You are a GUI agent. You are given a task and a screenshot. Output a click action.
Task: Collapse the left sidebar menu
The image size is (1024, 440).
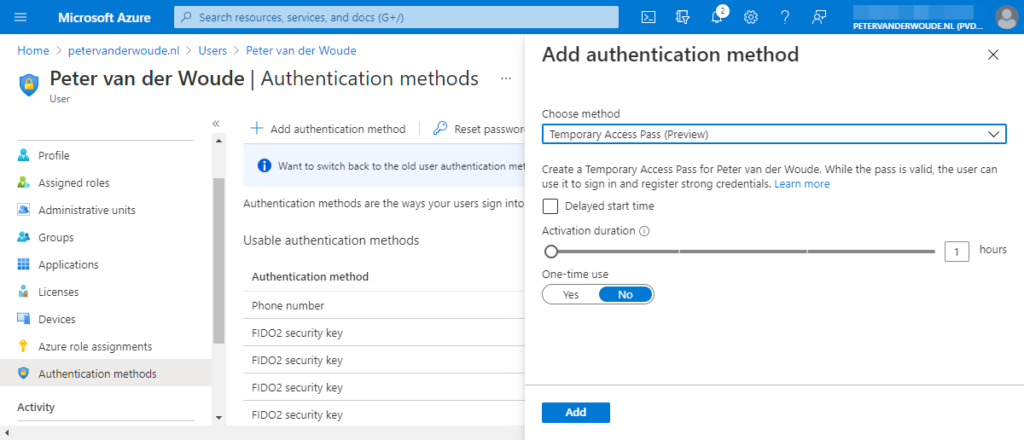(215, 123)
